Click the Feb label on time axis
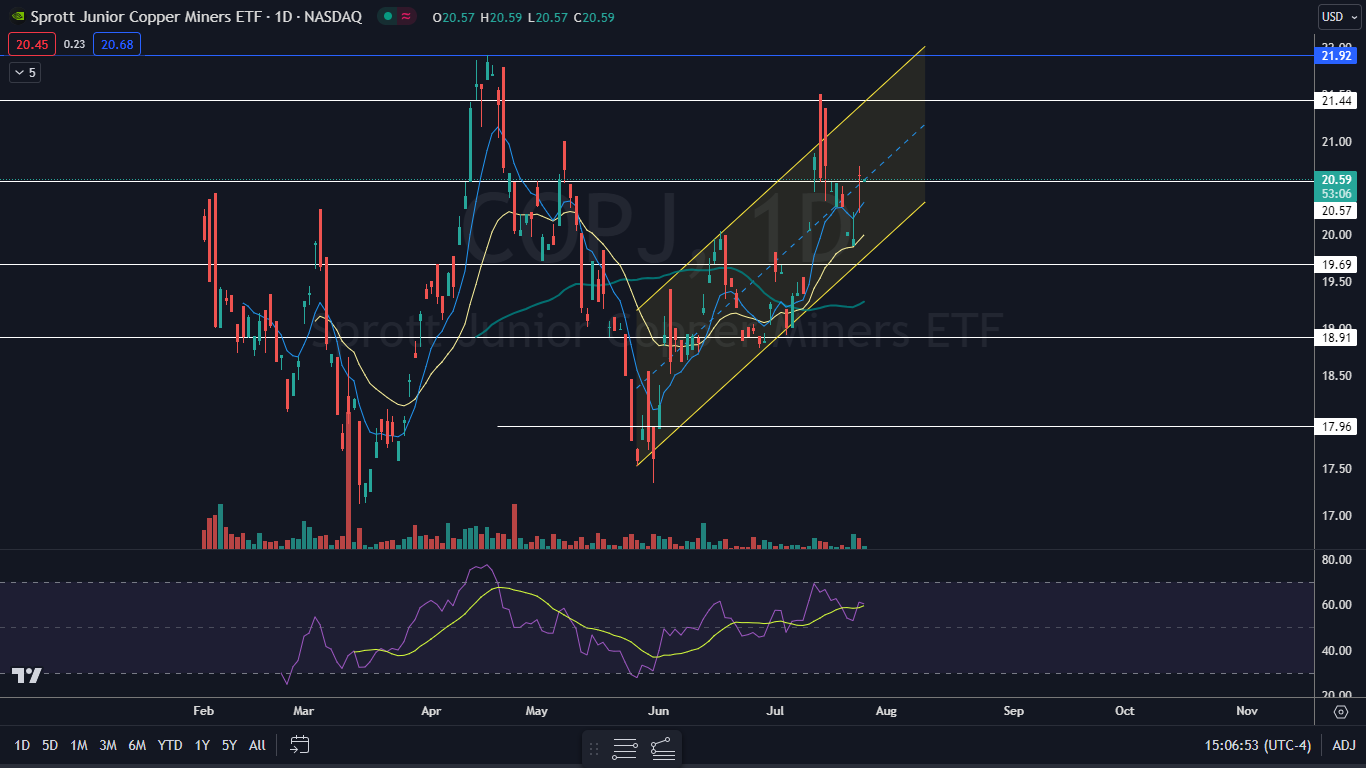Image resolution: width=1366 pixels, height=768 pixels. 203,711
